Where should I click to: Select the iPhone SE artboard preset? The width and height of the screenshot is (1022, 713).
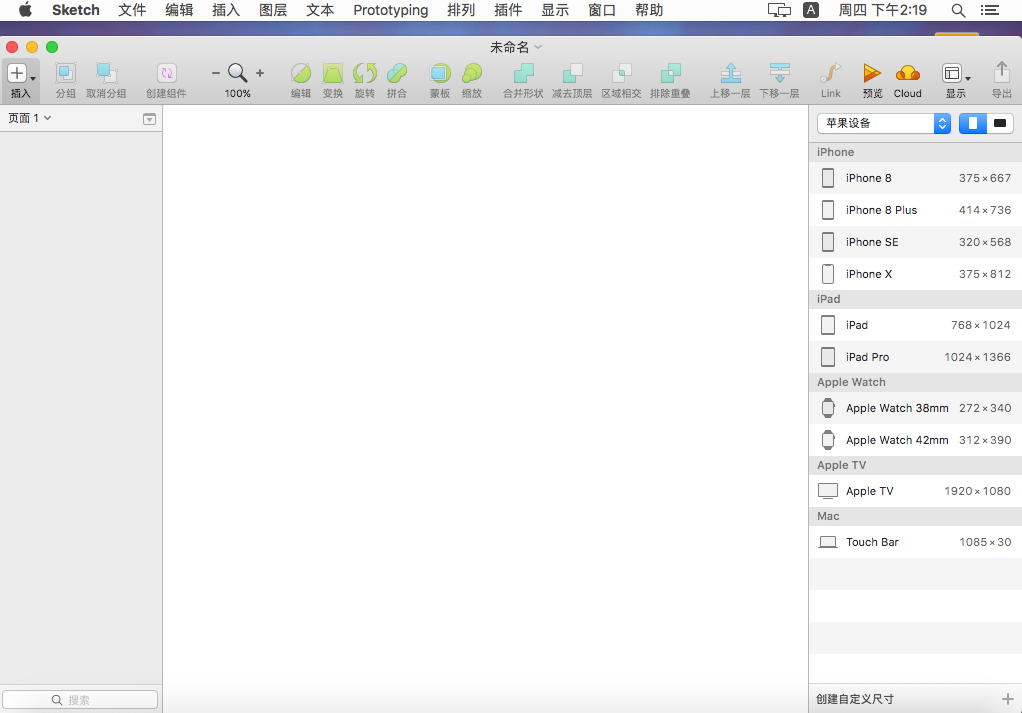[x=915, y=242]
